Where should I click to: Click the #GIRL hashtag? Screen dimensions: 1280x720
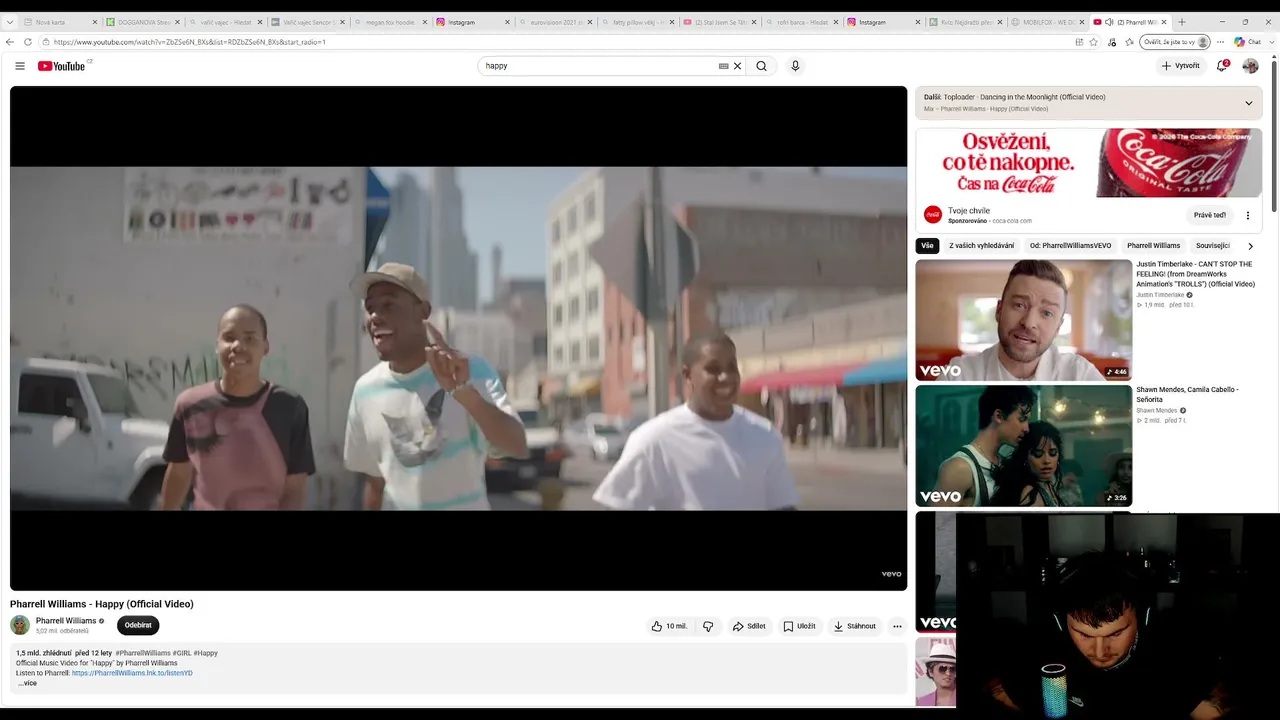(182, 653)
